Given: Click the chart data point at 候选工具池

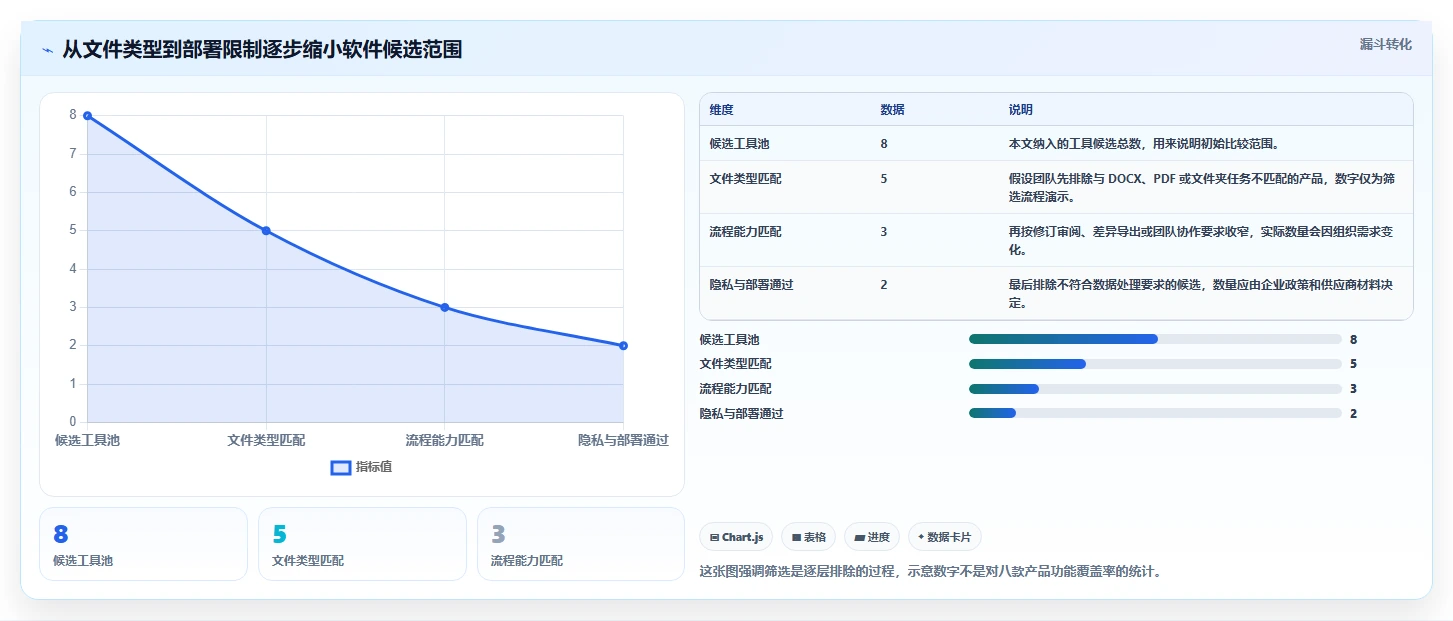Looking at the screenshot, I should 88,116.
